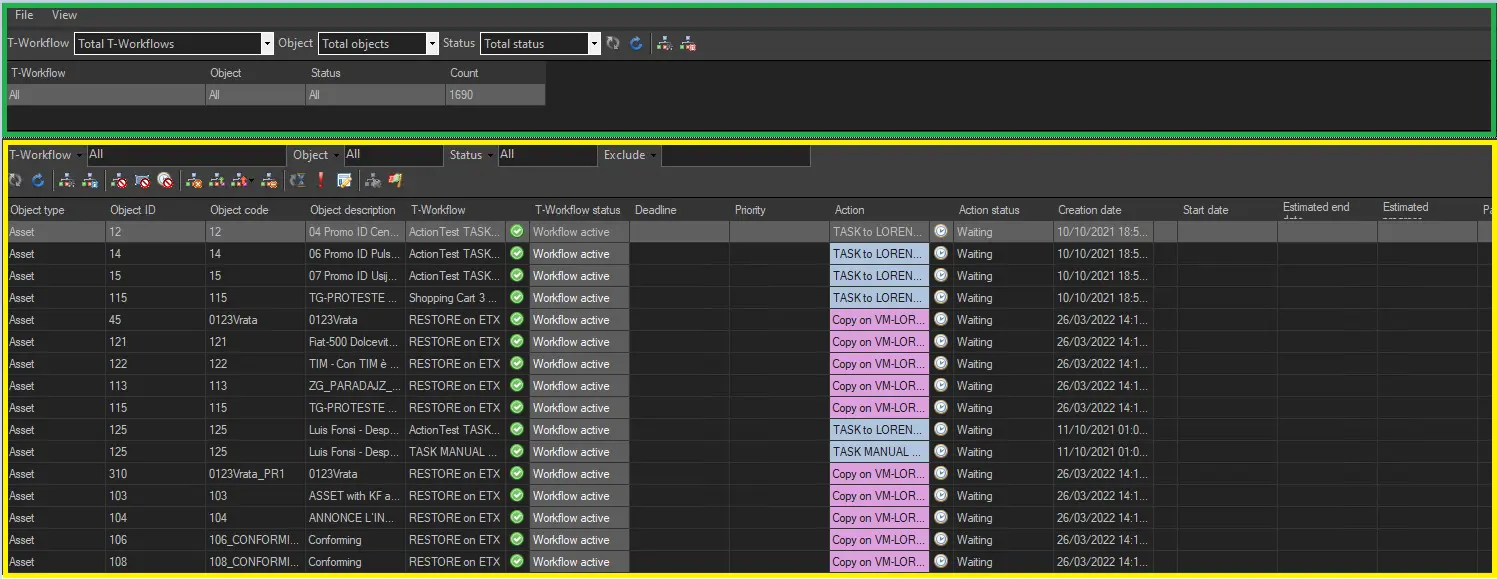Click the Exclude filter text field
1497x579 pixels.
point(735,156)
